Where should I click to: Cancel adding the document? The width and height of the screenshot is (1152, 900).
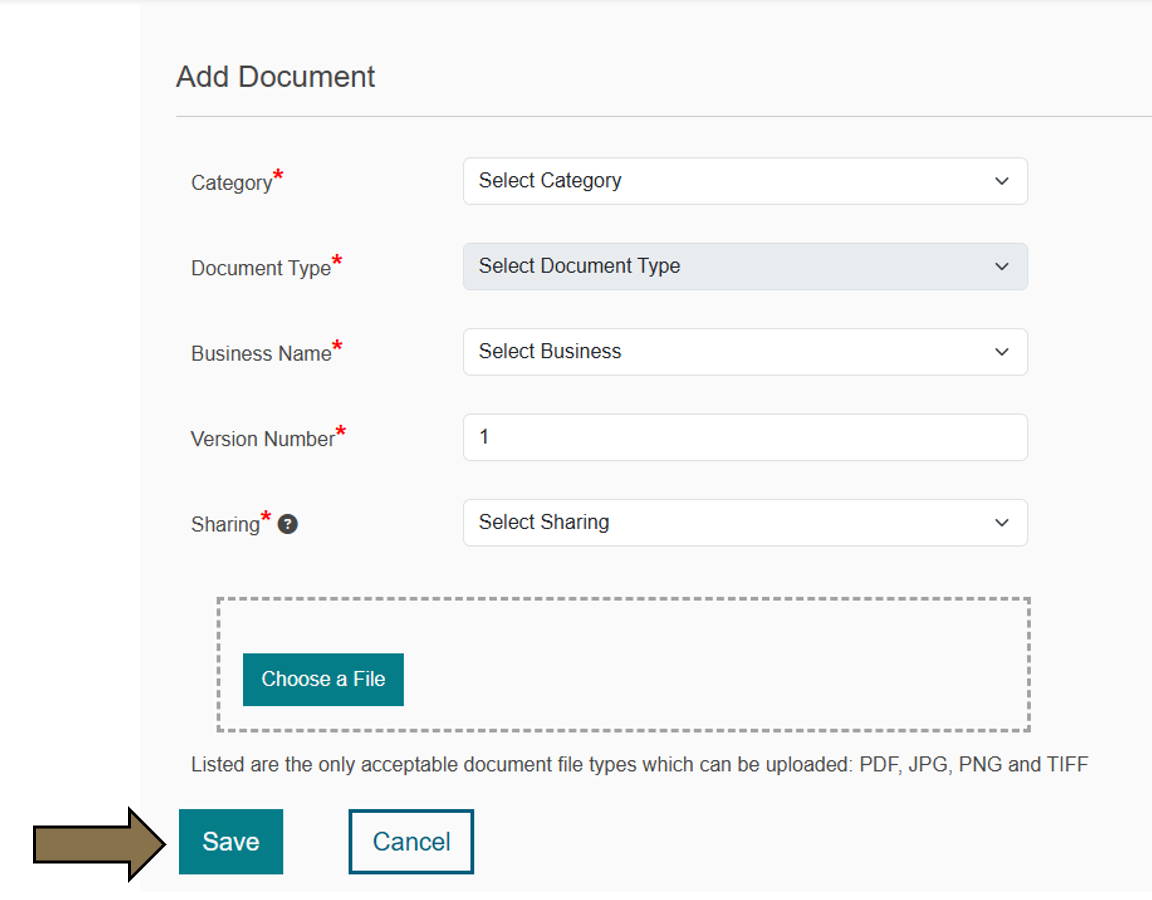(410, 841)
